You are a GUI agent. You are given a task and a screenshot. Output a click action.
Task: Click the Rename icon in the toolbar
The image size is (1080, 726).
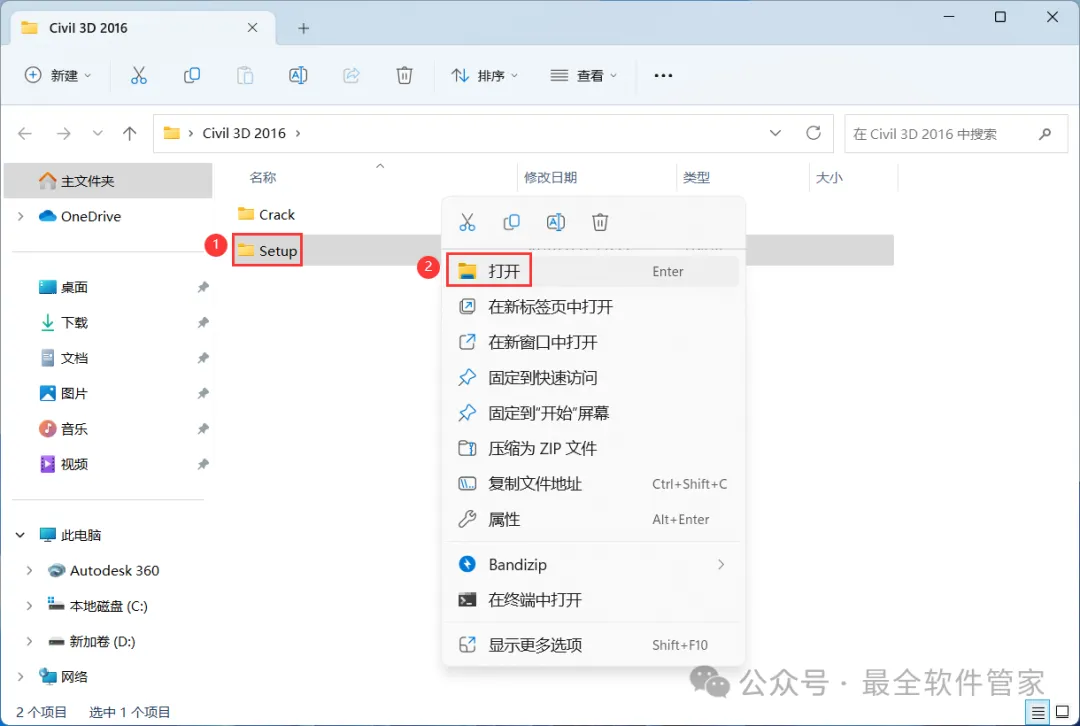298,75
